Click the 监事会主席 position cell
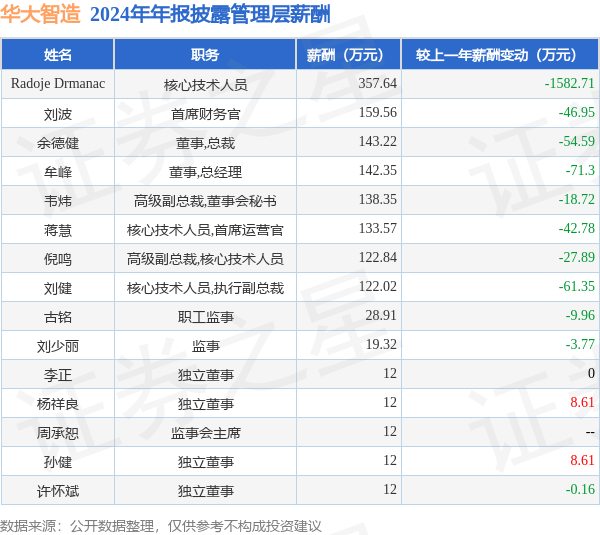Screen dimensions: 600x535 [x=205, y=433]
